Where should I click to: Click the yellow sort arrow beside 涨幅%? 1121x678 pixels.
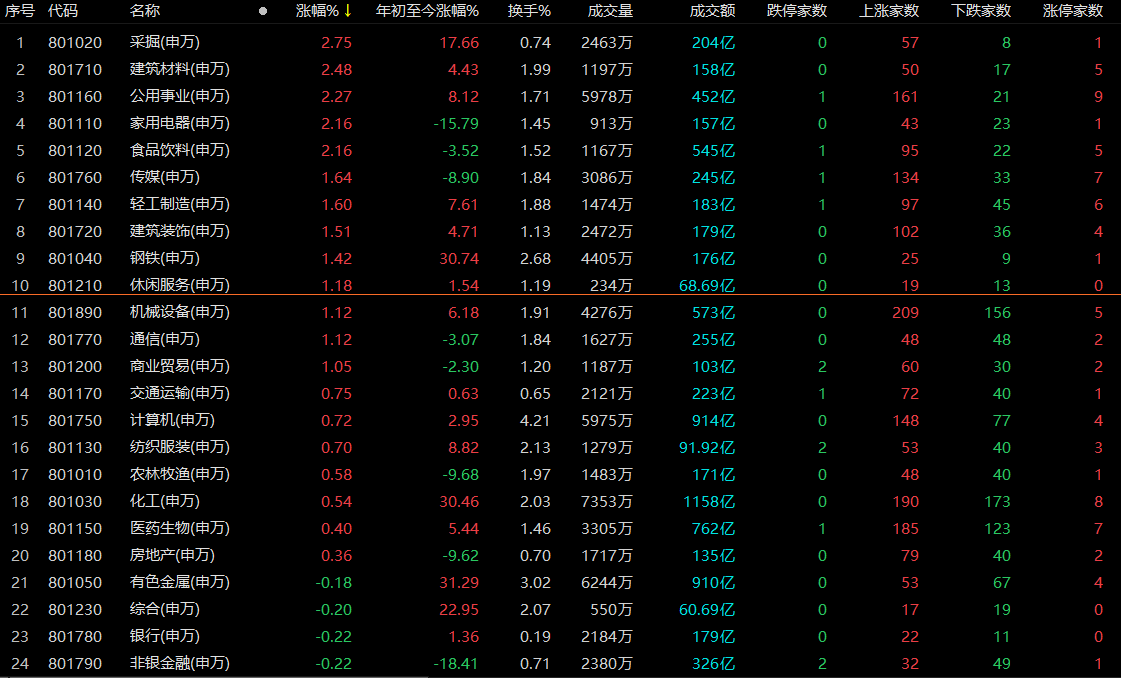348,11
